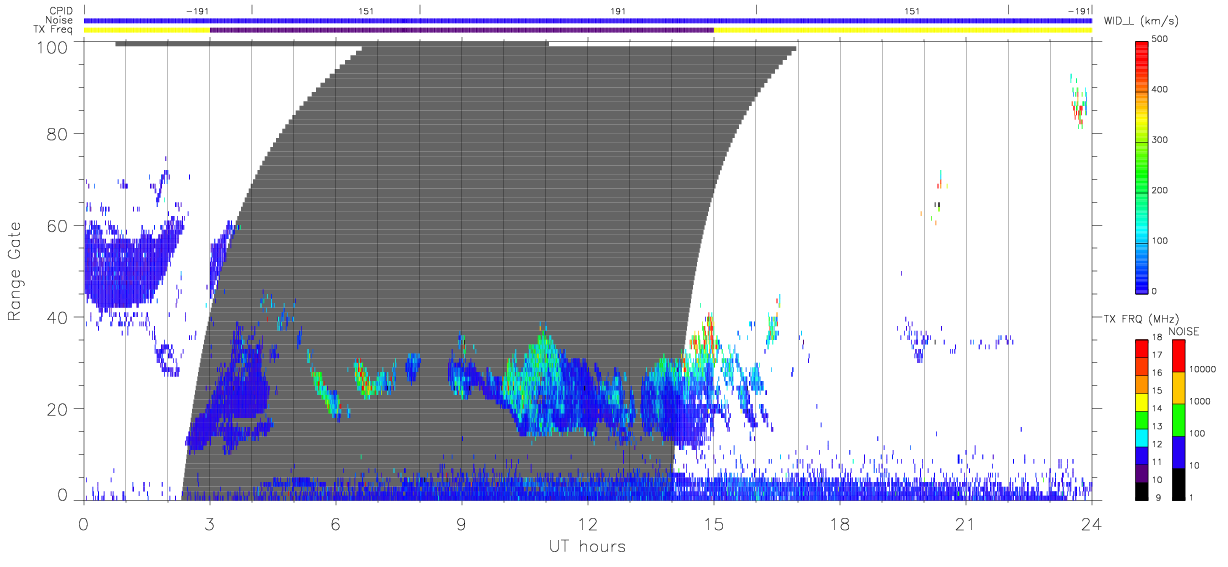
Task: Click the WID⊥ (km/s) color bar title
Action: click(x=1141, y=20)
